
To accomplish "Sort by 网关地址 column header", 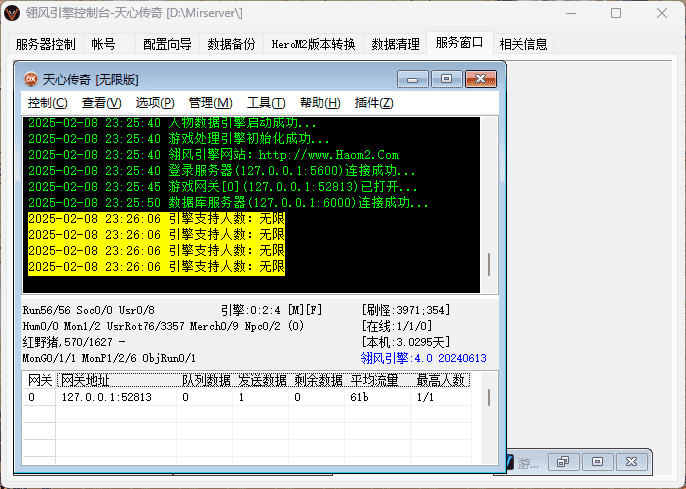I will (118, 381).
